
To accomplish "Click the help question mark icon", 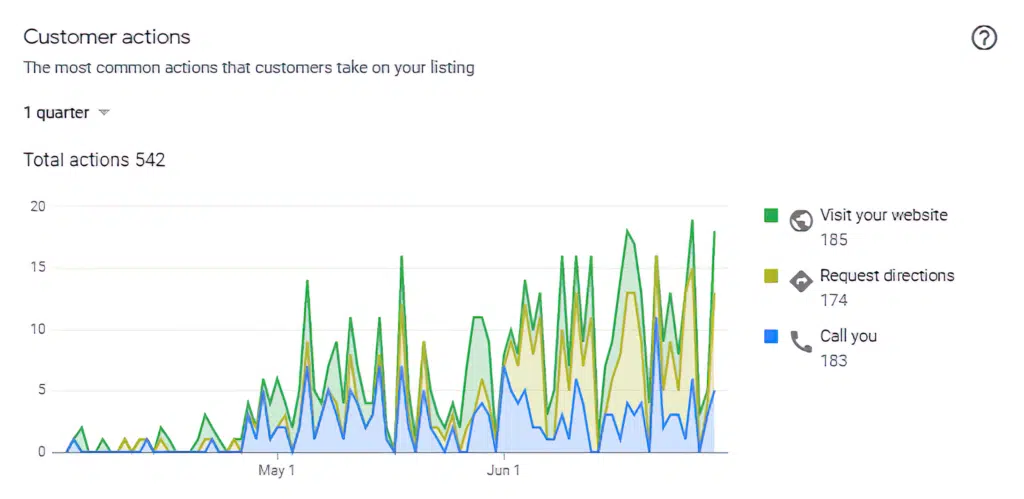I will pos(984,39).
